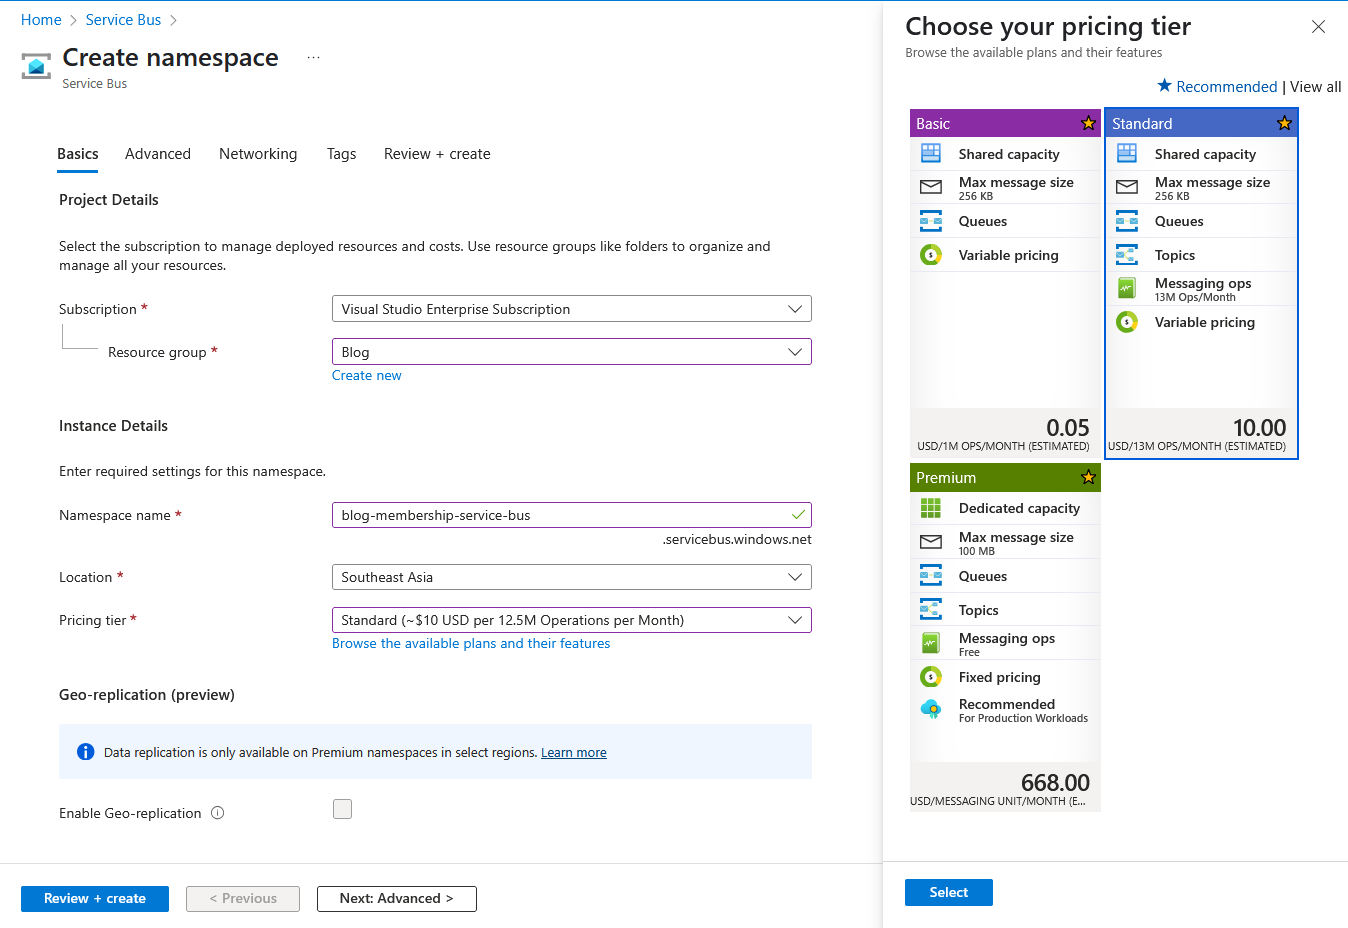Click the Topics icon in the Premium card

pyautogui.click(x=931, y=610)
